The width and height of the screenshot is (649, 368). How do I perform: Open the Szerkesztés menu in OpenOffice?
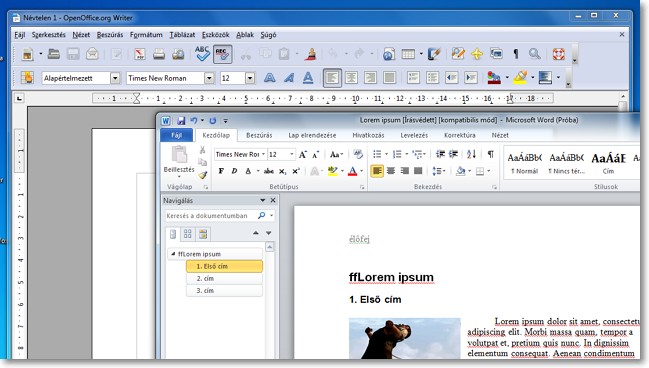(48, 35)
